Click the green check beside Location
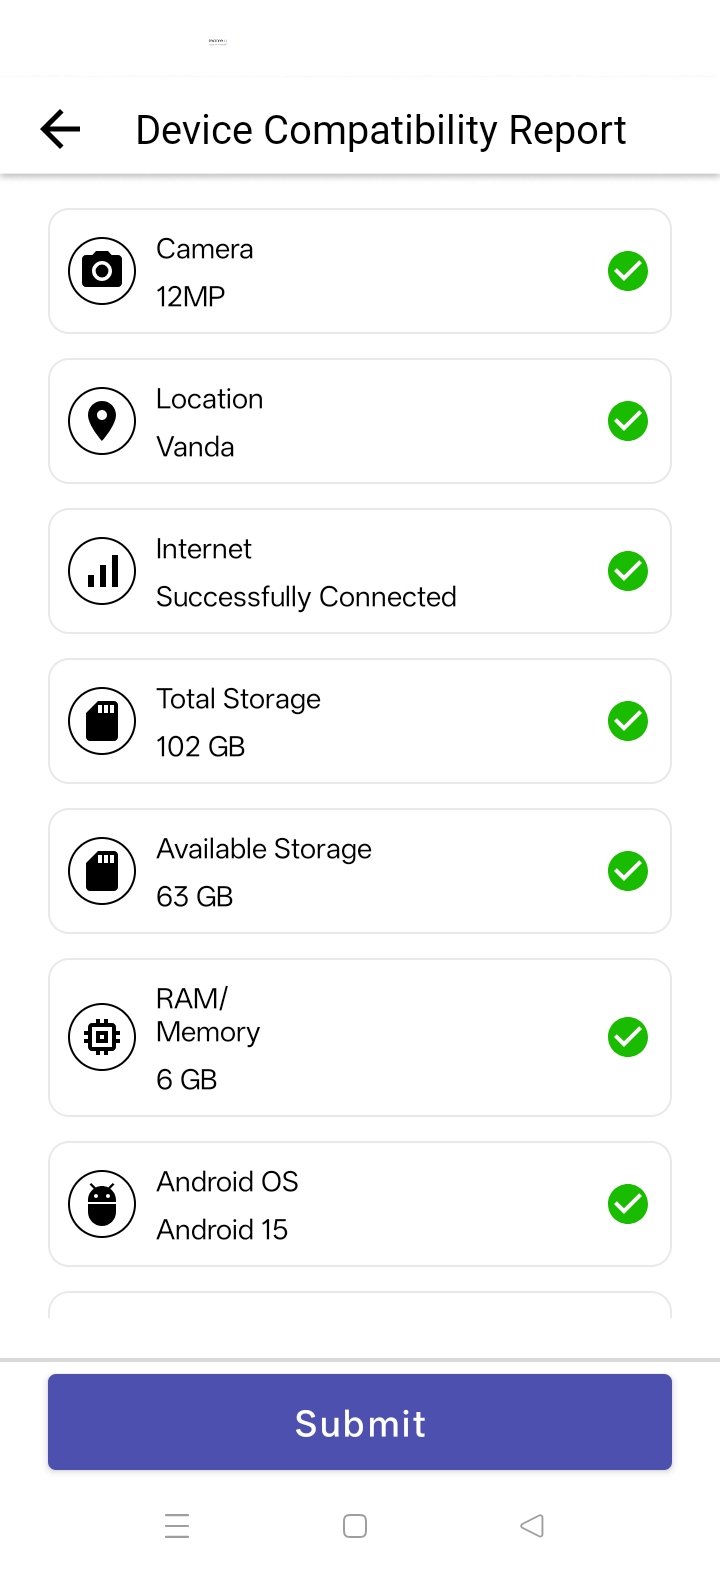 click(x=628, y=421)
